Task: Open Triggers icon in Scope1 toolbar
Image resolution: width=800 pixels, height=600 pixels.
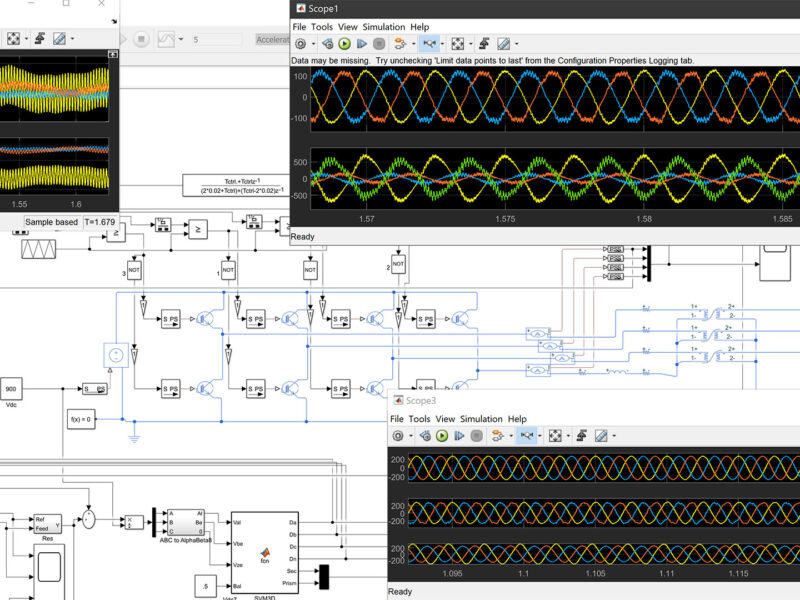Action: coord(484,44)
